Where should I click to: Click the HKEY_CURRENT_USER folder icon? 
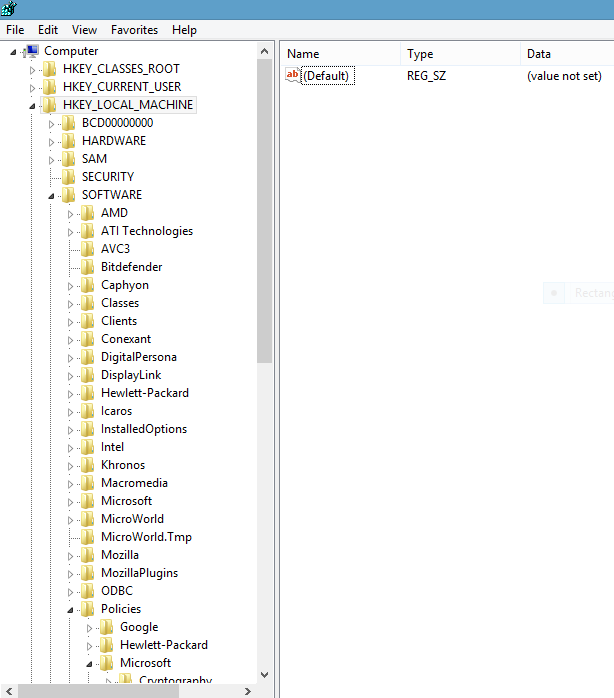click(49, 87)
